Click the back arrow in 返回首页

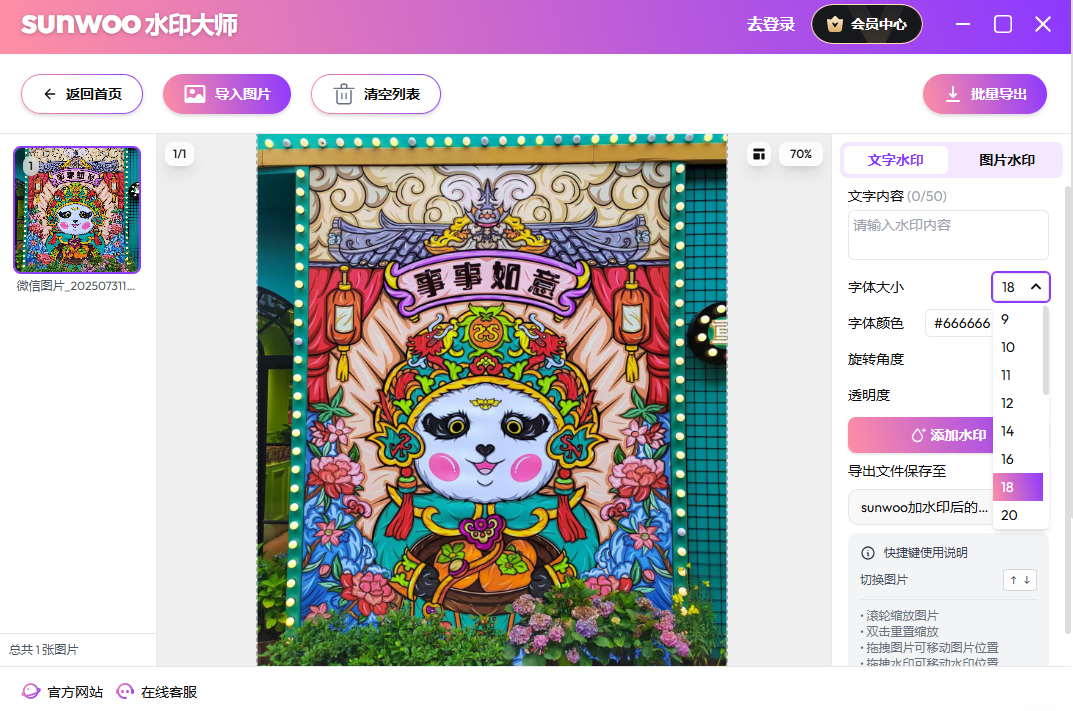[50, 94]
